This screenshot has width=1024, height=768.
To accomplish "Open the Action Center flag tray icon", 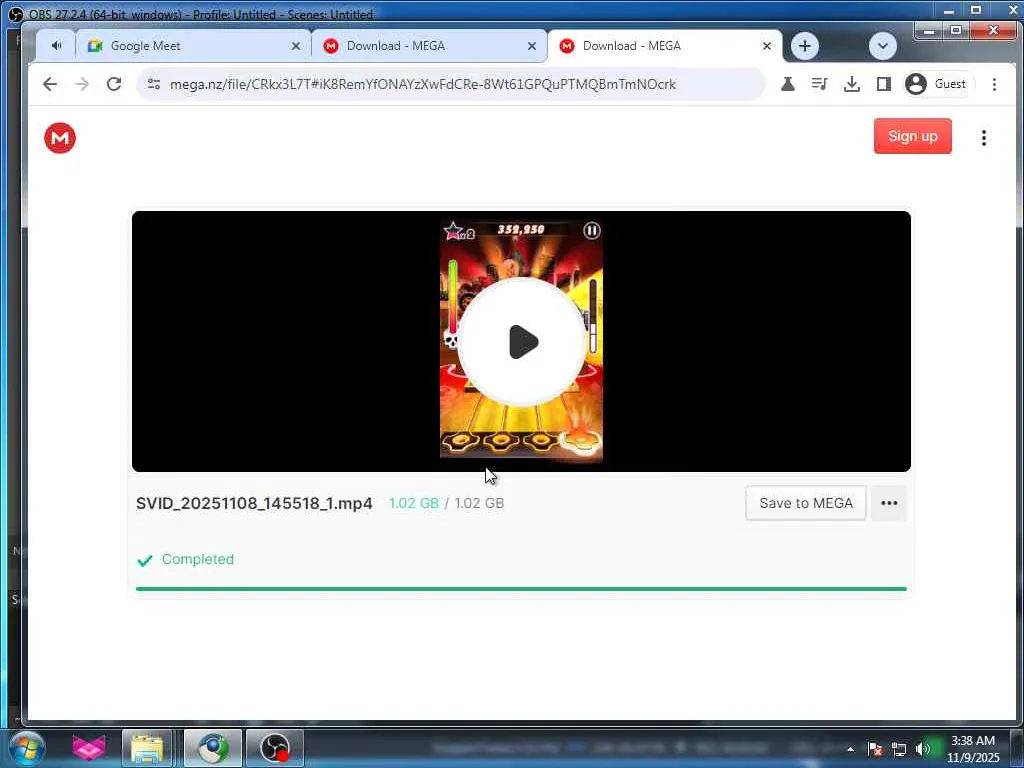I will pyautogui.click(x=875, y=749).
